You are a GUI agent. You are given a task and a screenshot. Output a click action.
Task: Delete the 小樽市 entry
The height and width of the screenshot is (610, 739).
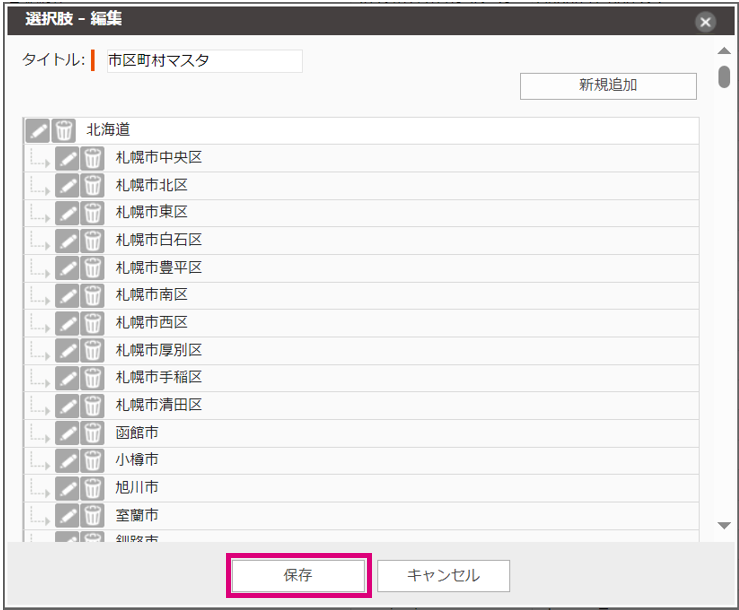pos(92,461)
